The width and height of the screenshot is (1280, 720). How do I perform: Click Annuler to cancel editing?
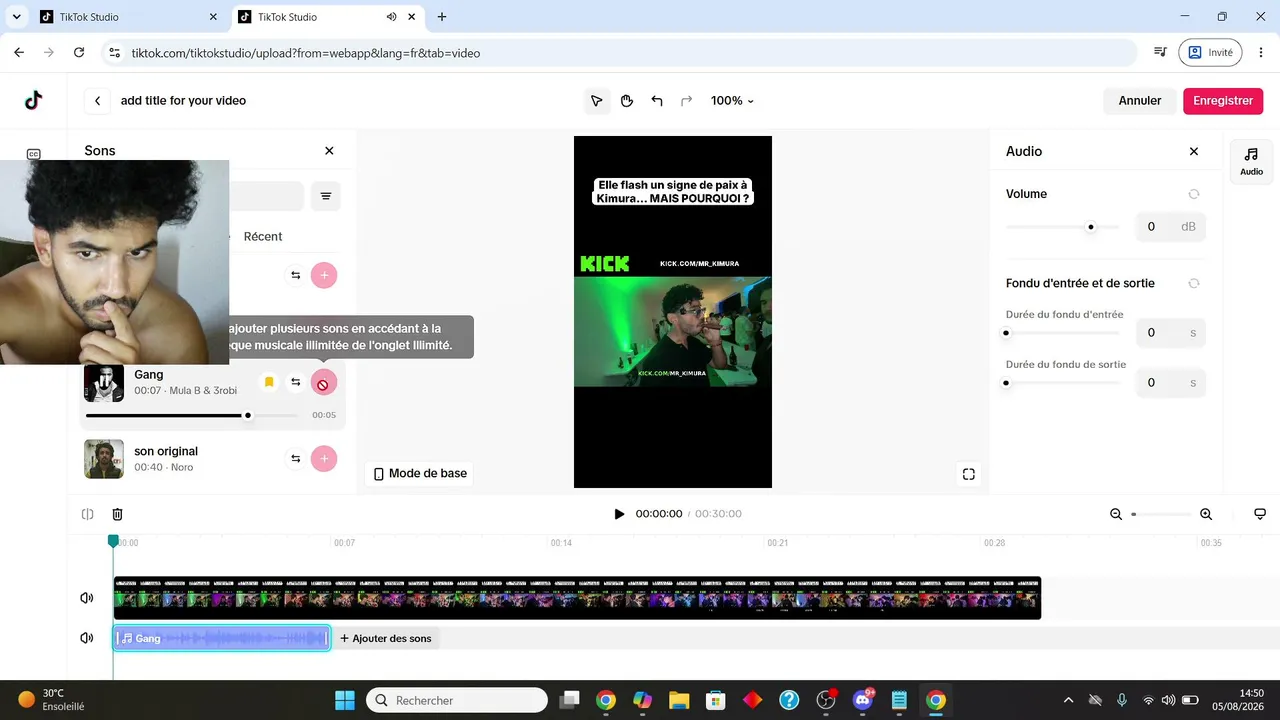[x=1140, y=101]
